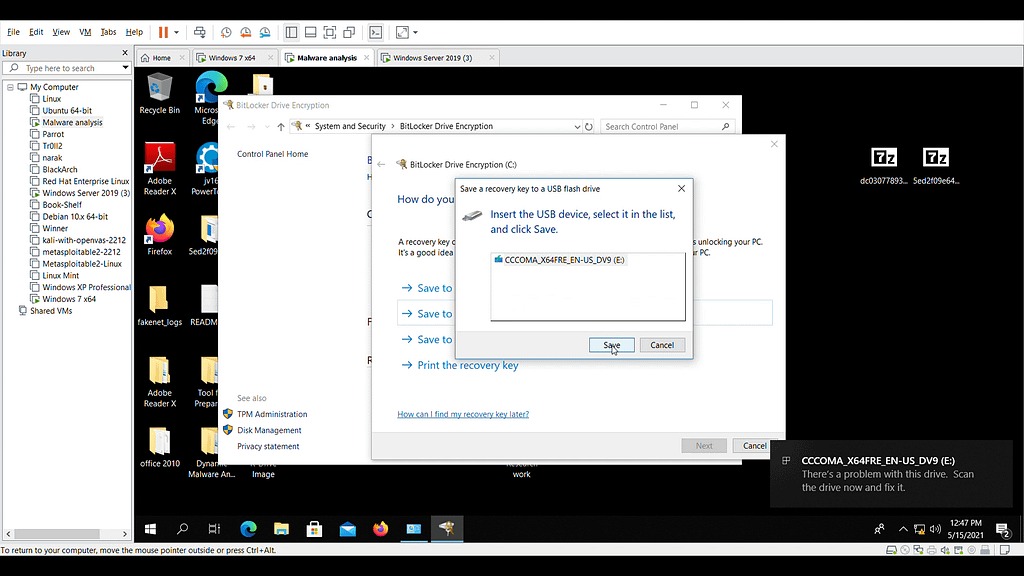Take a snapshot with the clock-plus icon
The width and height of the screenshot is (1024, 576).
coord(226,32)
